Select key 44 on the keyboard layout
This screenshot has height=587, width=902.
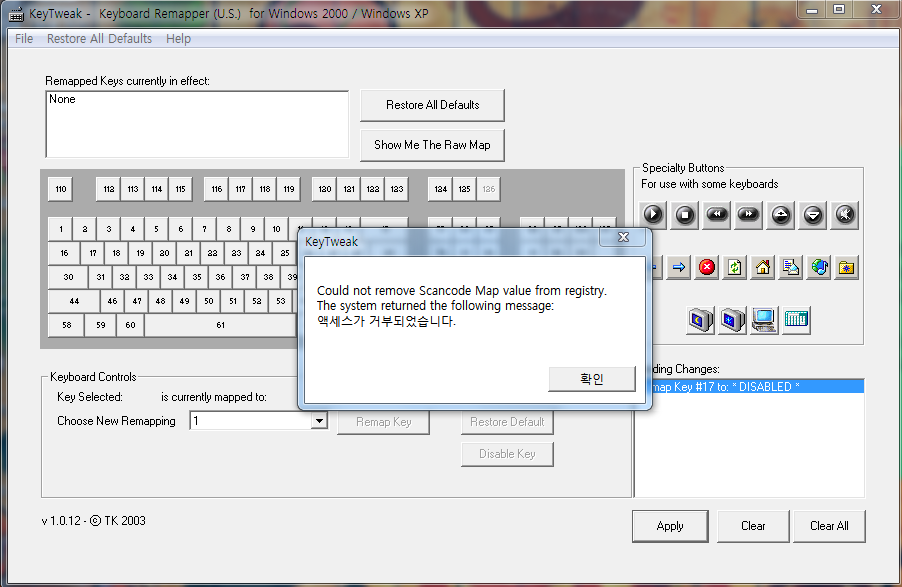coord(74,301)
